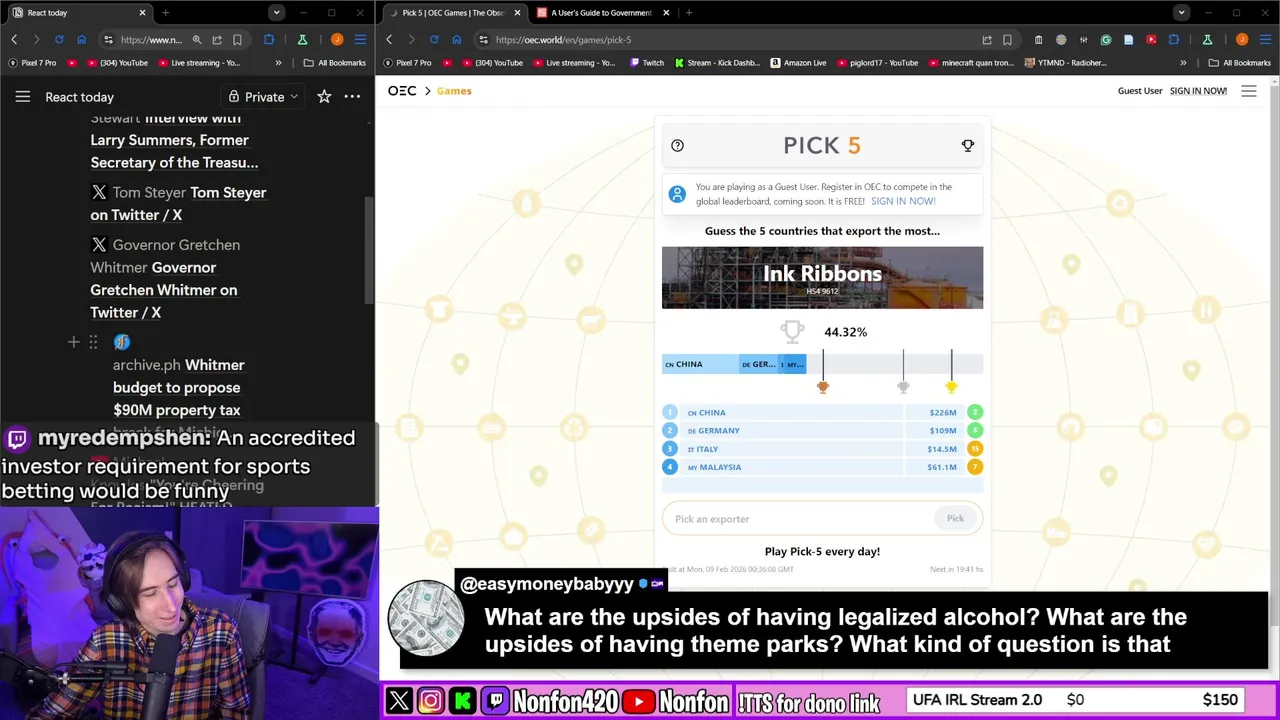Click CHINA segment in export share bar

[x=699, y=364]
